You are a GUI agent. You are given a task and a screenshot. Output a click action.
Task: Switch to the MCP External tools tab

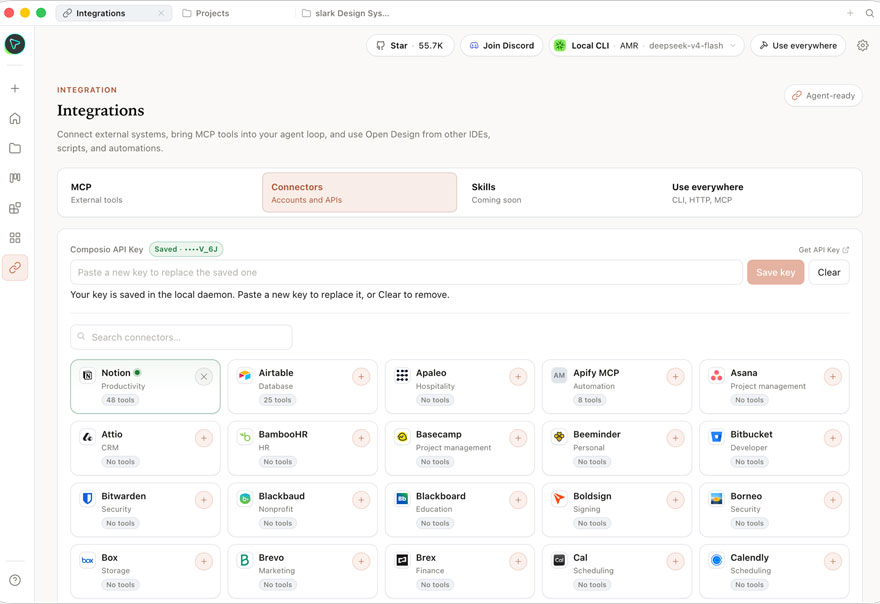click(160, 193)
